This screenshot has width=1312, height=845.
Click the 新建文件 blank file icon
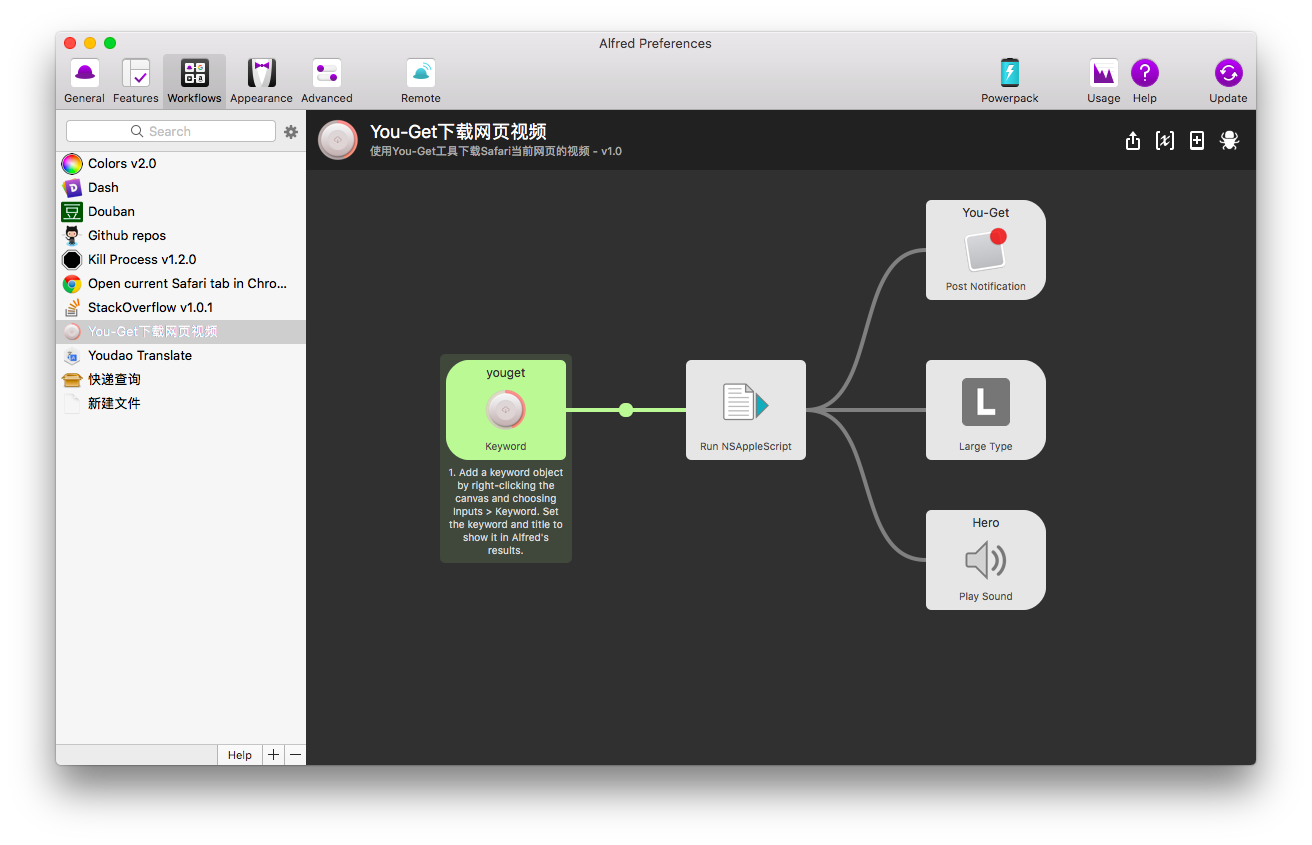[72, 404]
